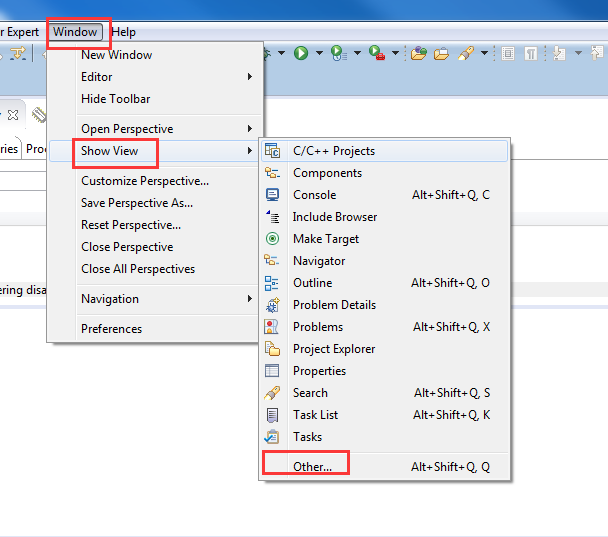
Task: Select Hide Toolbar menu entry
Action: 155,98
